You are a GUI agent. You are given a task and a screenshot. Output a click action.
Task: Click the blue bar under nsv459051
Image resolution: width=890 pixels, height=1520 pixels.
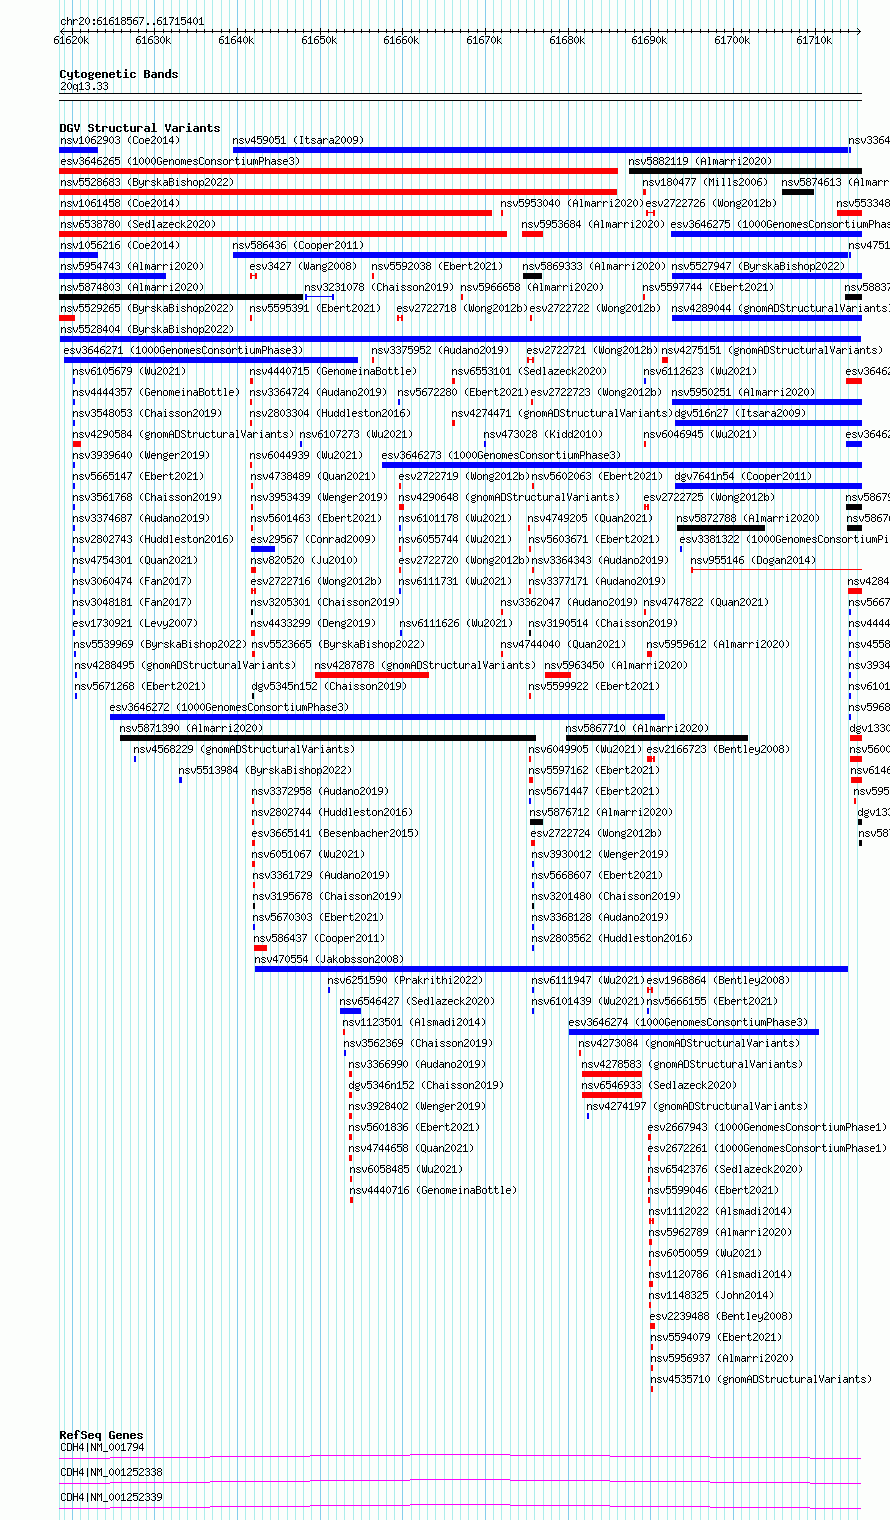541,150
